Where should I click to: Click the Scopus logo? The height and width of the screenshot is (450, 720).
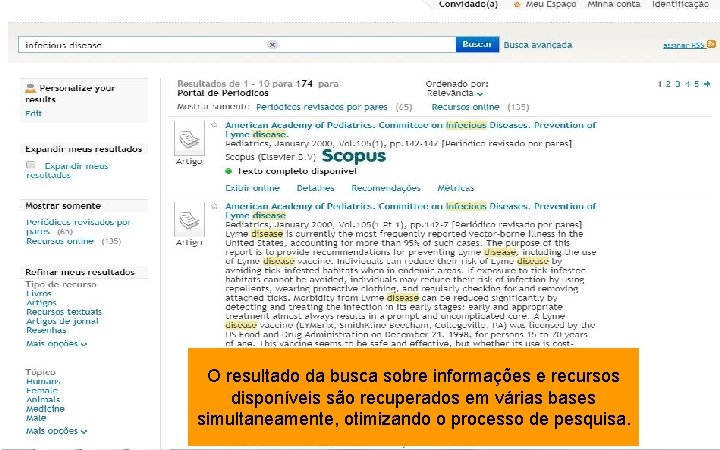(354, 156)
